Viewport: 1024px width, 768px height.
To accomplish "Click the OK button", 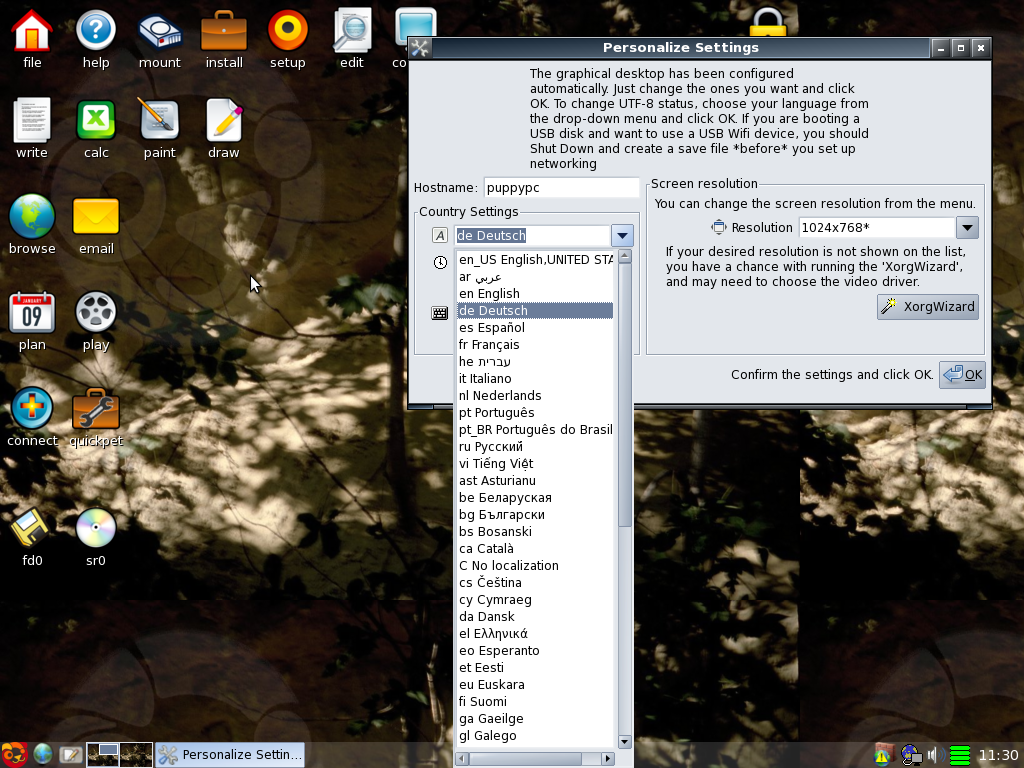I will point(962,375).
